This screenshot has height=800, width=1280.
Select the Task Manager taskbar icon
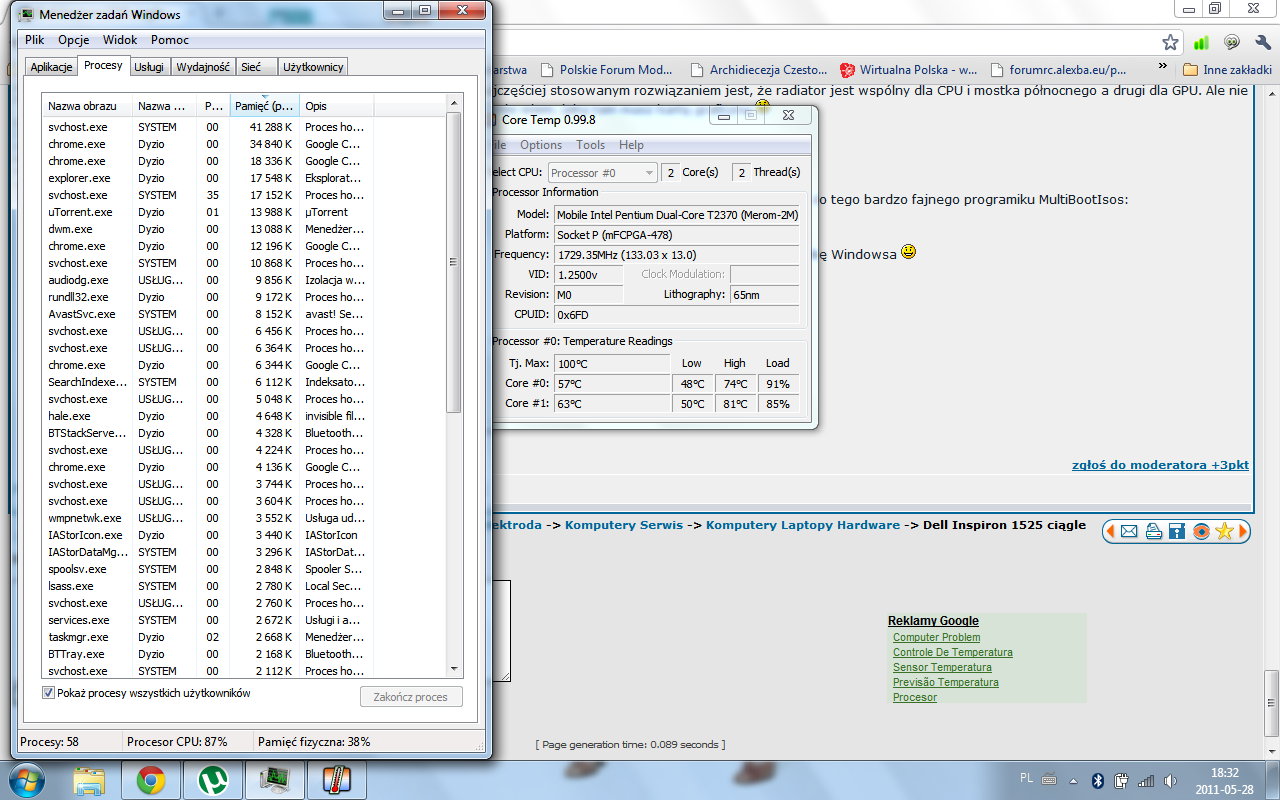point(274,780)
